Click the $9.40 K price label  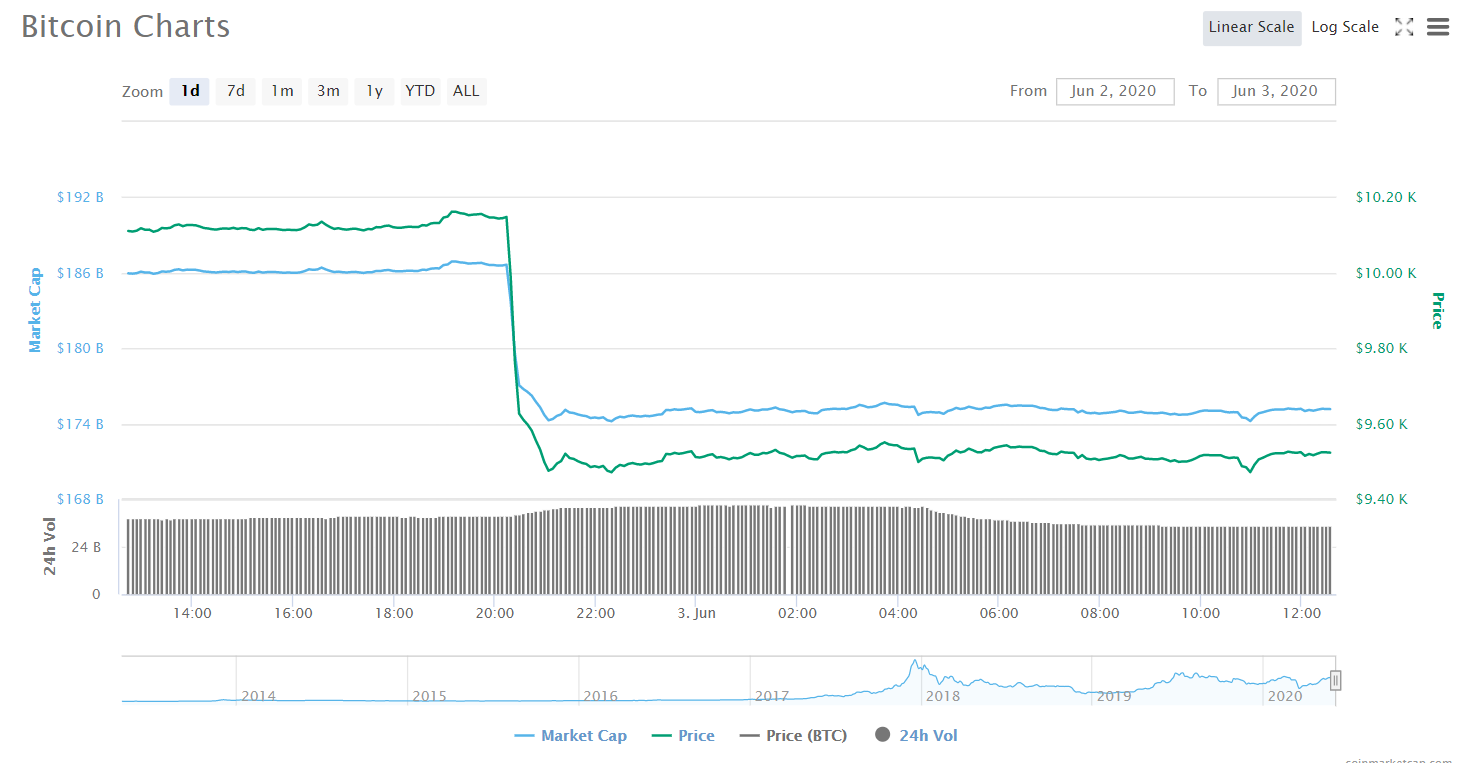(1382, 500)
